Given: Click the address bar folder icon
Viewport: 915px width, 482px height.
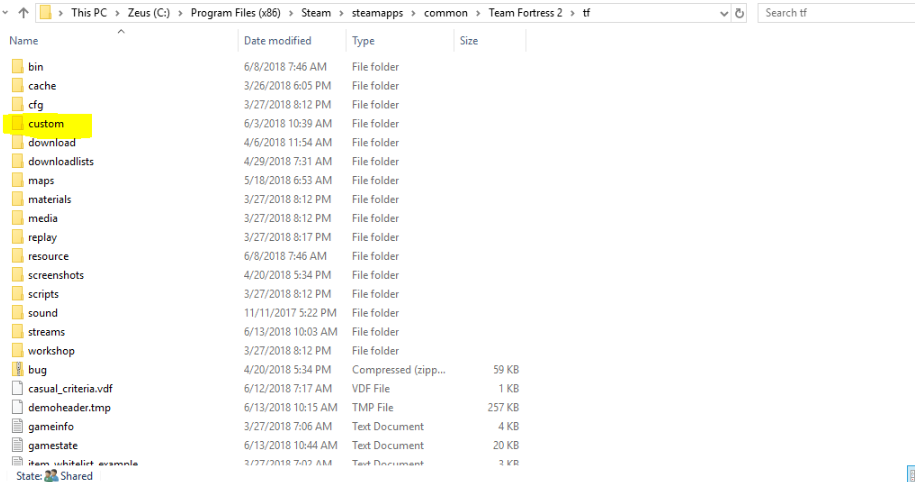Looking at the screenshot, I should [46, 12].
